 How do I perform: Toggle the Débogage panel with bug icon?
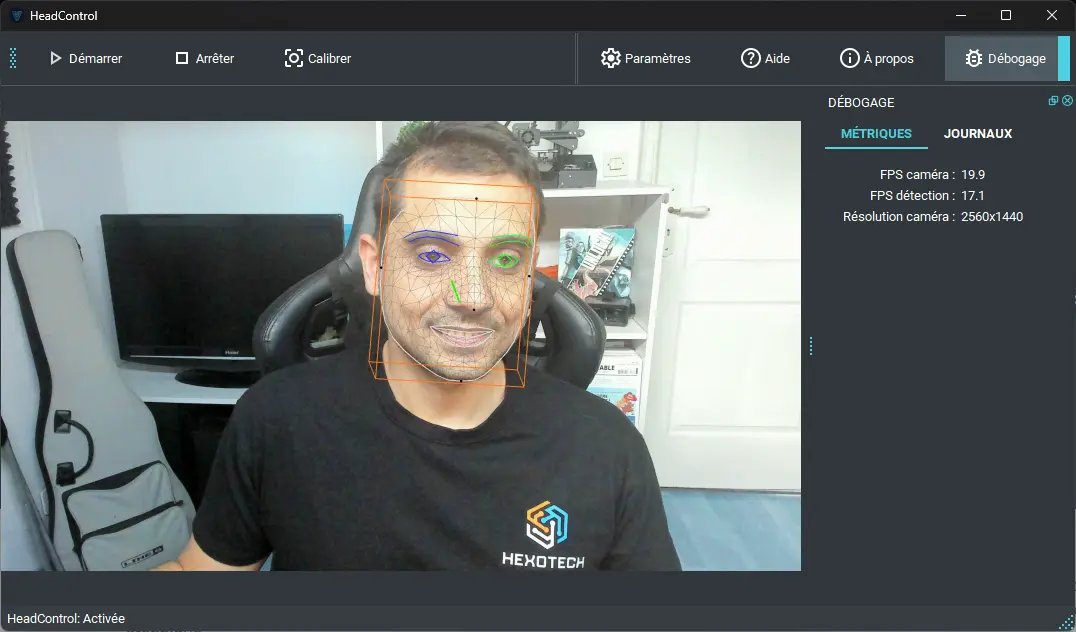[x=973, y=59]
